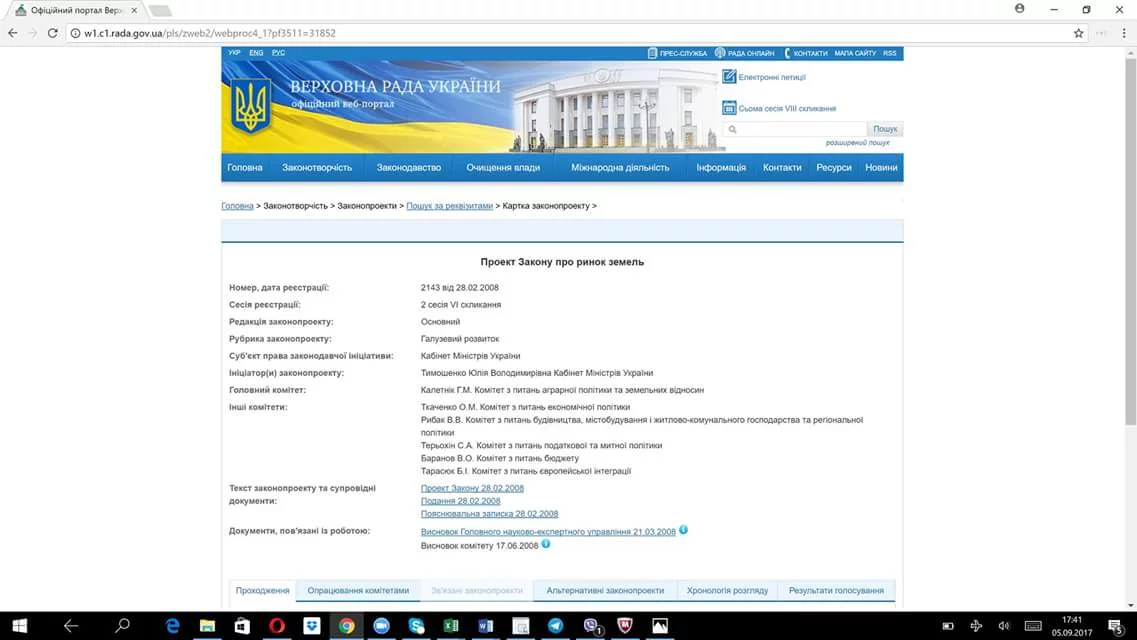Open the Головна navigation menu item

tap(244, 167)
